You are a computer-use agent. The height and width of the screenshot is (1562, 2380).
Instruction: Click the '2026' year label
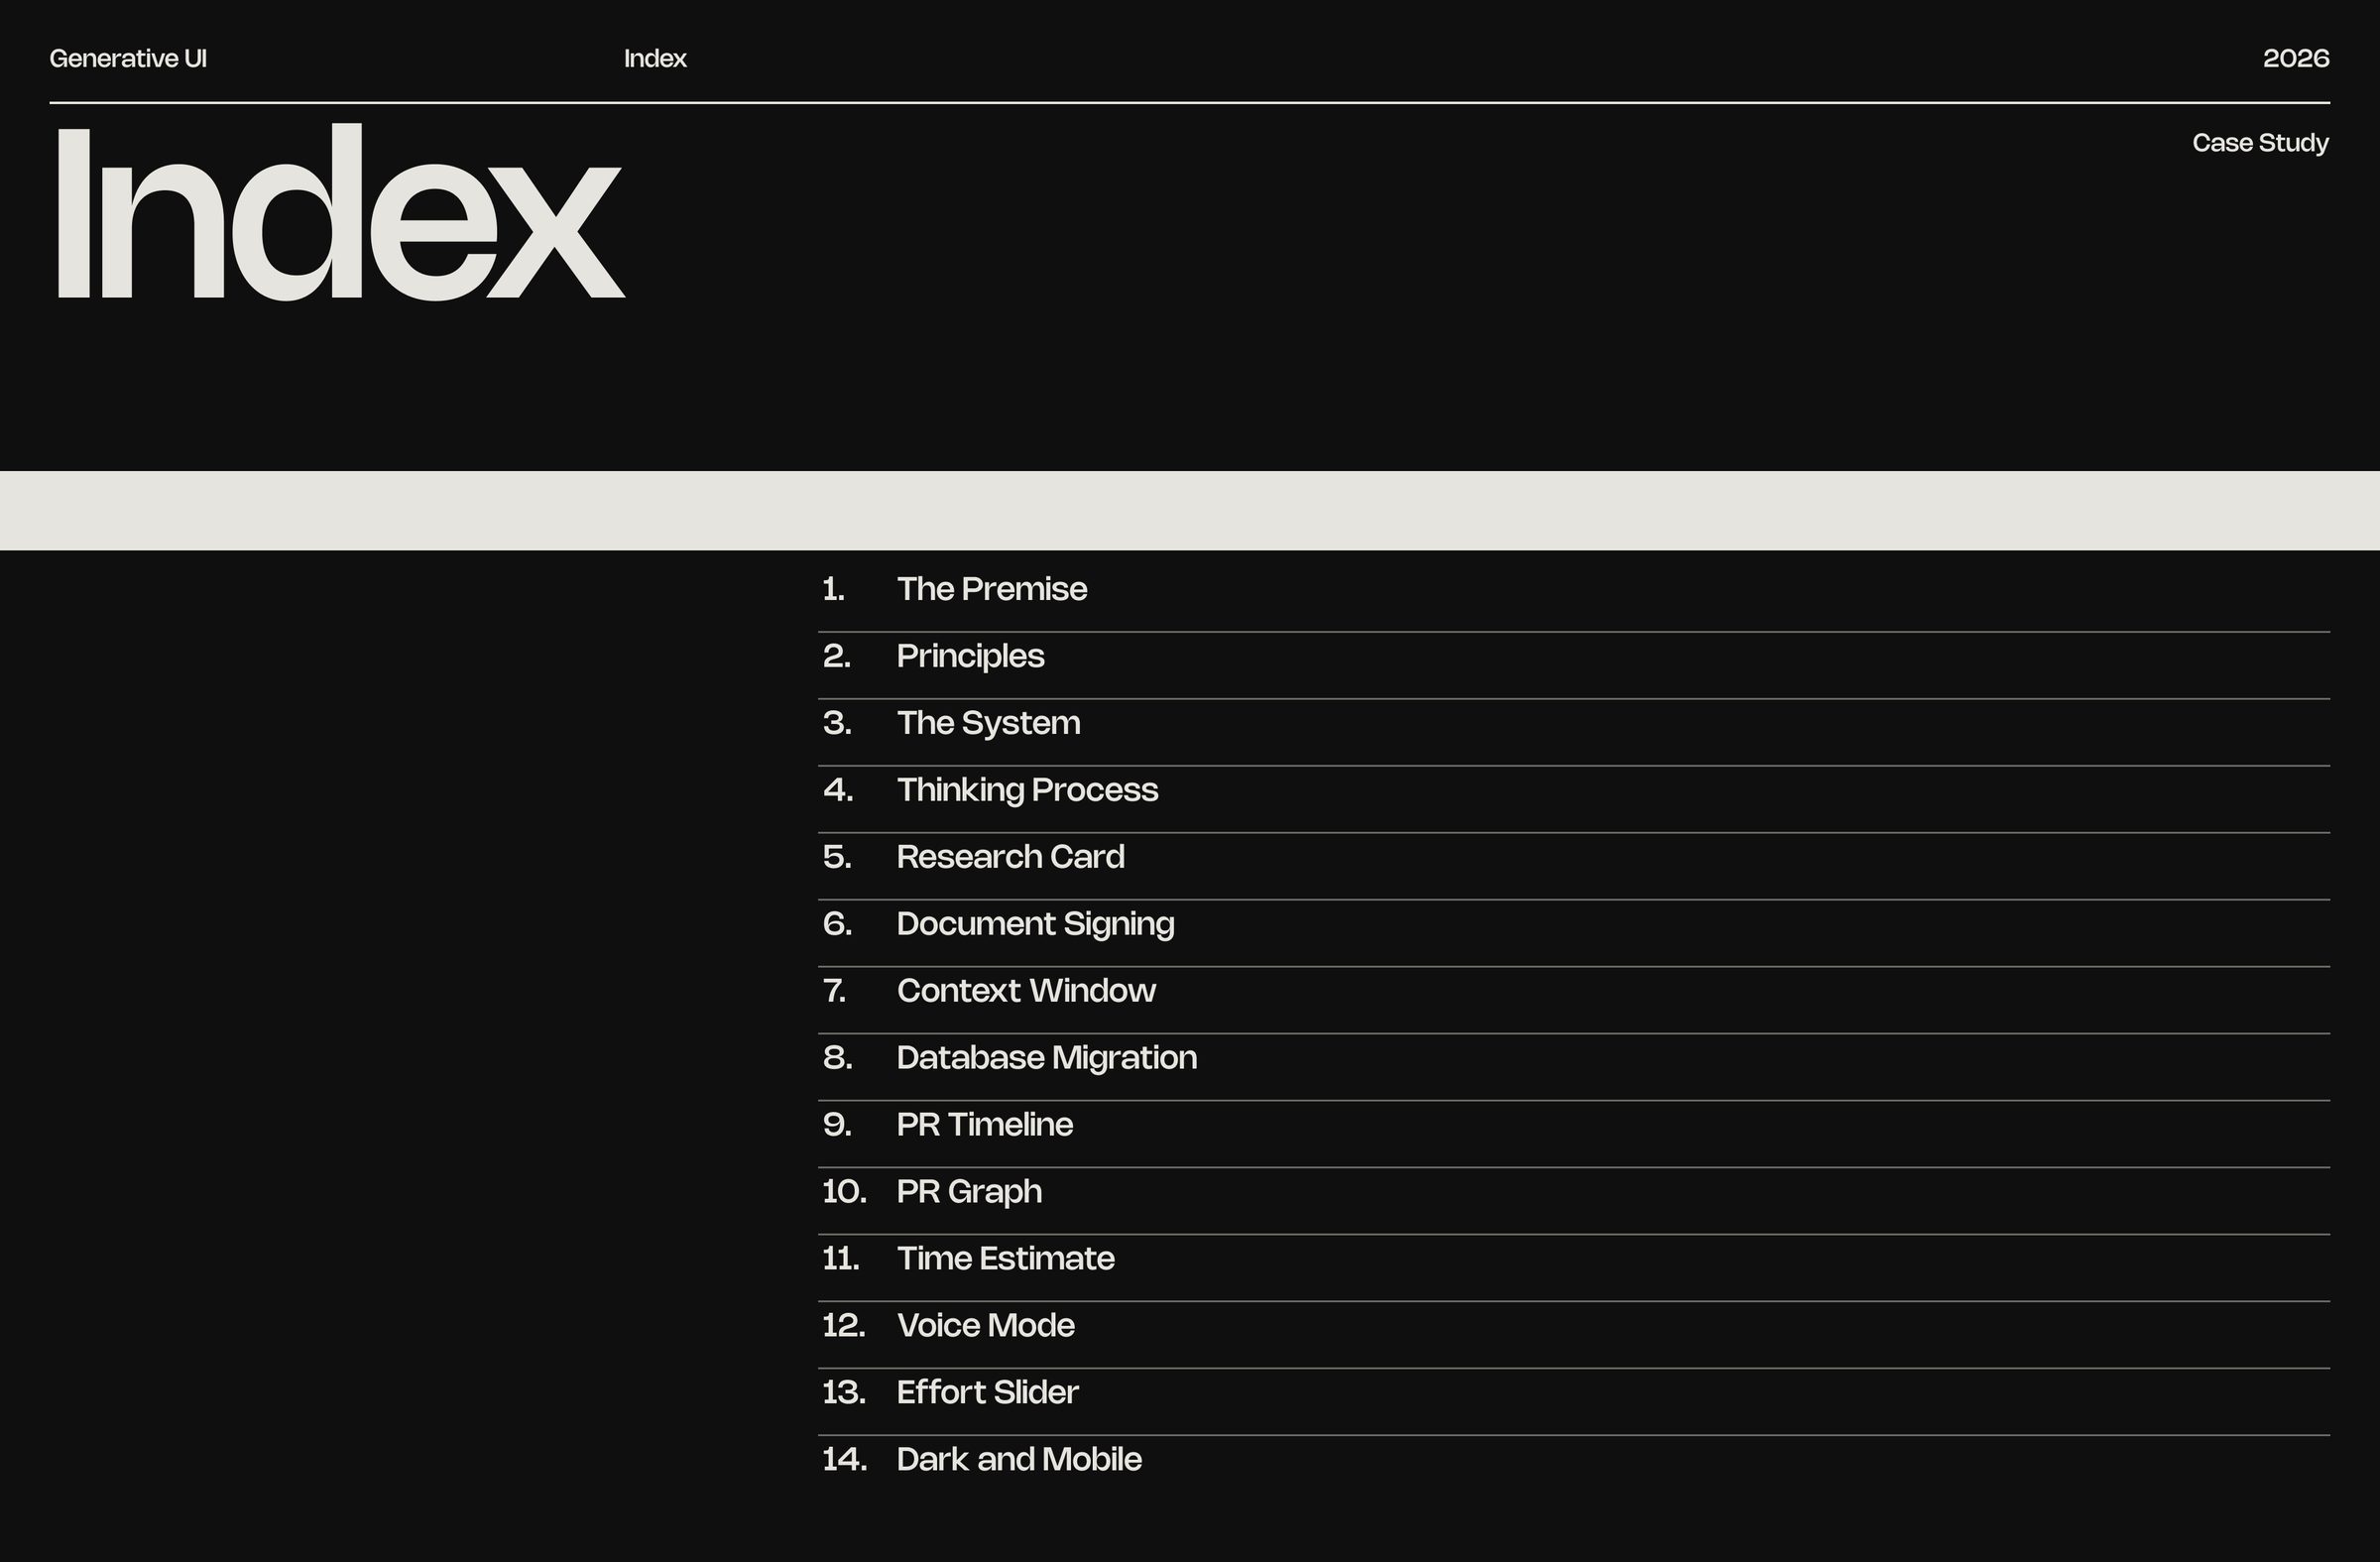click(2296, 59)
